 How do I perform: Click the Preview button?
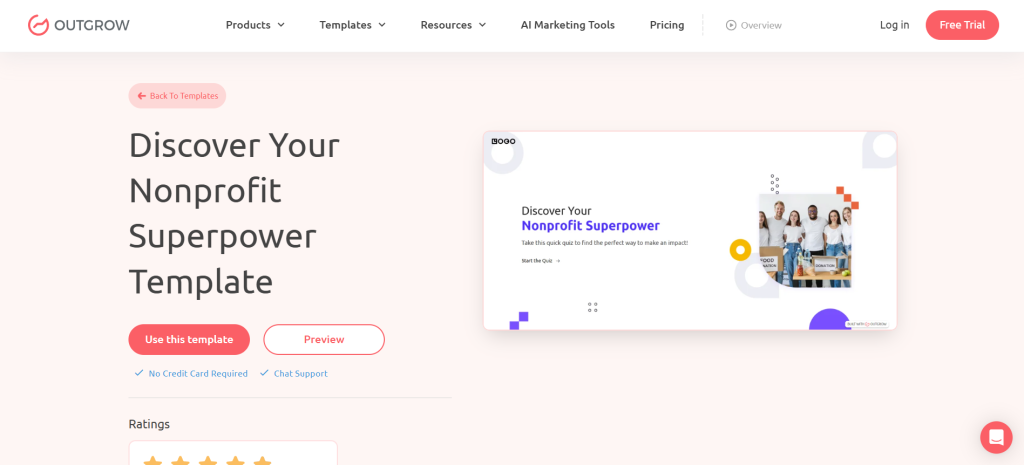[324, 339]
